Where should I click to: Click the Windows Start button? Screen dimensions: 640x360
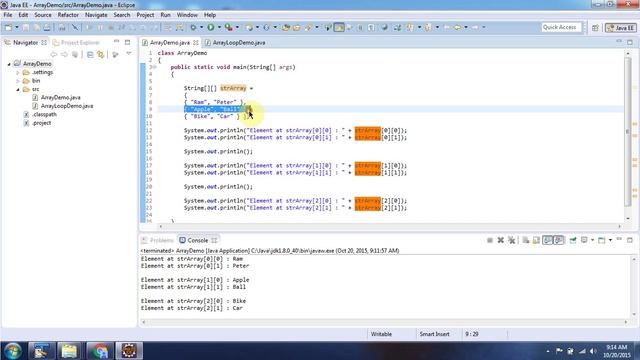click(12, 351)
